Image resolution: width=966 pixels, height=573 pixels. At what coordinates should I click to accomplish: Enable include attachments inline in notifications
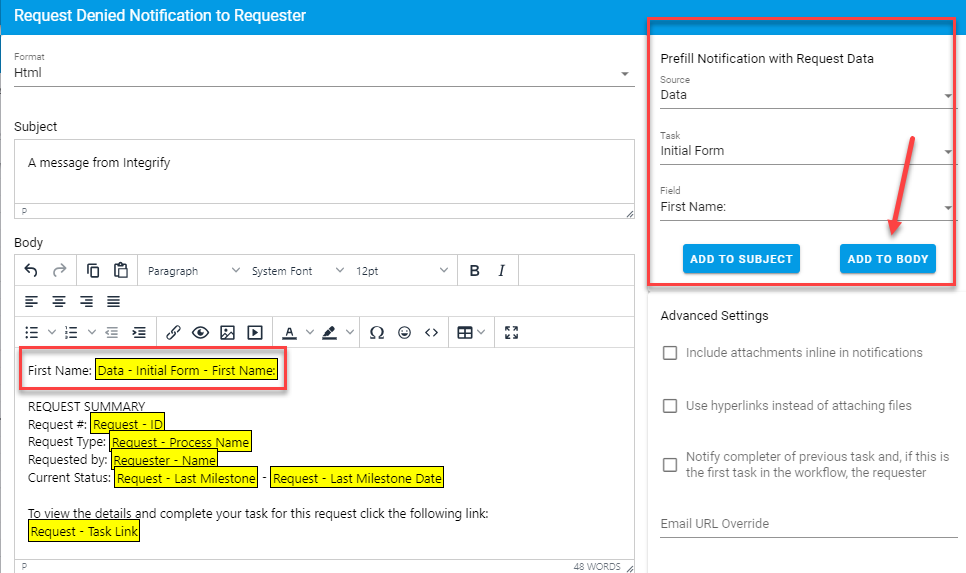671,353
